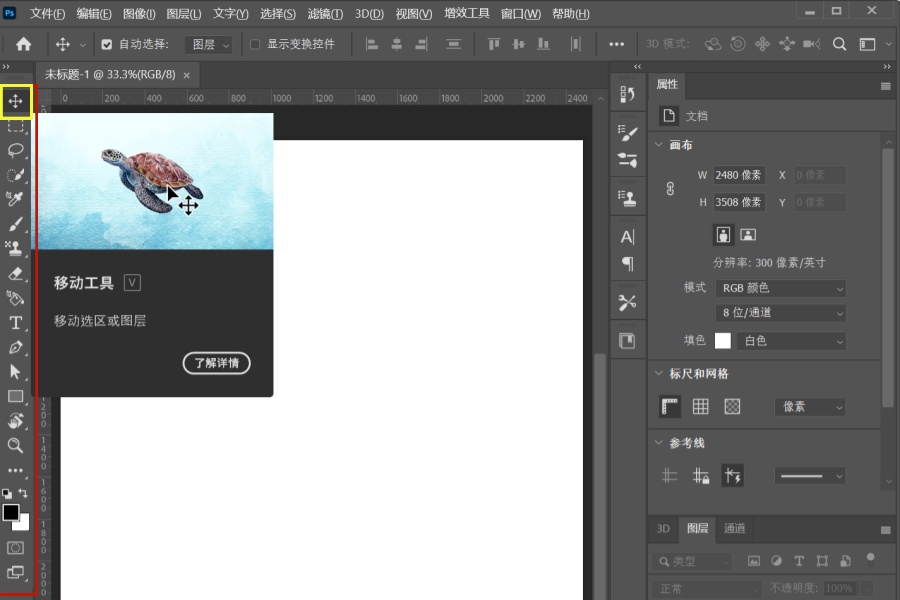The height and width of the screenshot is (600, 900).
Task: Open more align options (three dots)
Action: (x=616, y=44)
